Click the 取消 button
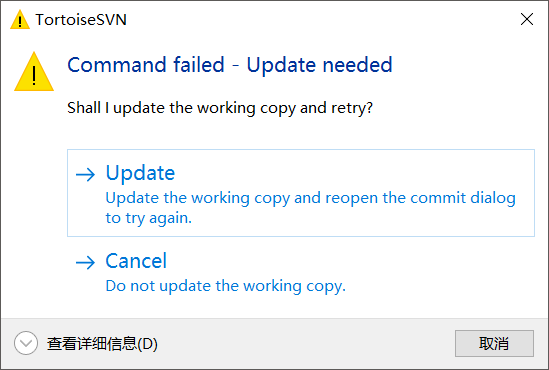Image resolution: width=549 pixels, height=370 pixels. pos(494,343)
